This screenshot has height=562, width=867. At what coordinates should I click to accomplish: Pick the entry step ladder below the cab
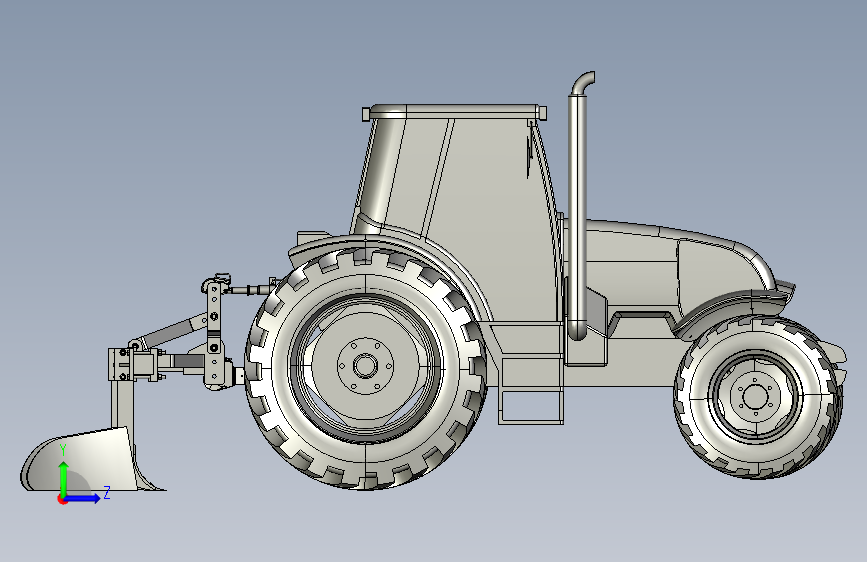[x=531, y=390]
